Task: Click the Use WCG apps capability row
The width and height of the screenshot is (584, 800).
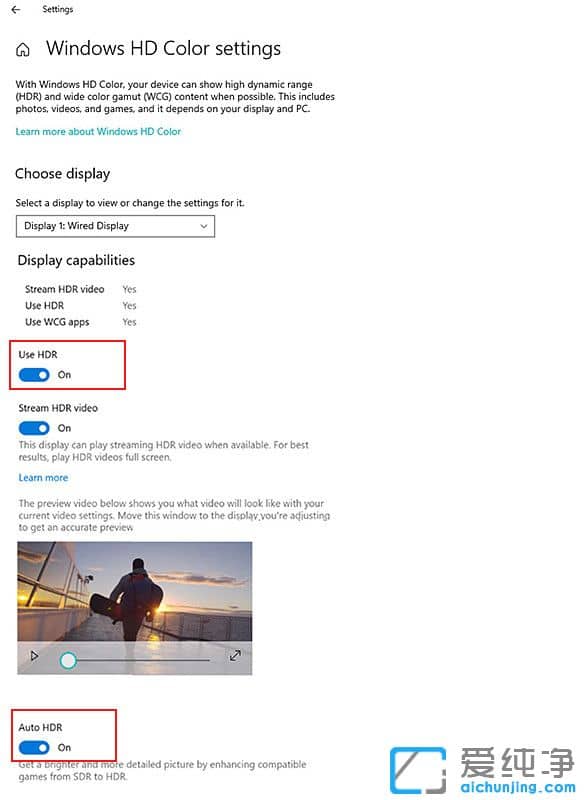Action: click(x=81, y=322)
